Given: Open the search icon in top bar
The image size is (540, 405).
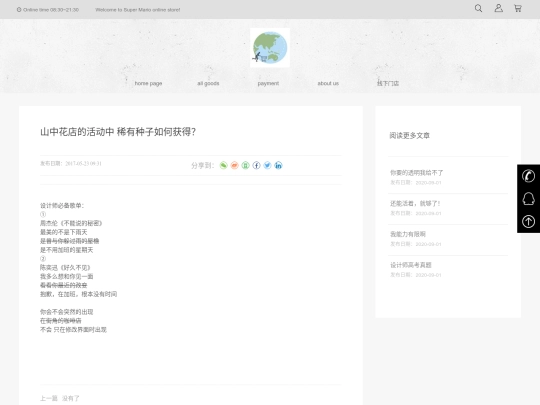Looking at the screenshot, I should [x=478, y=8].
